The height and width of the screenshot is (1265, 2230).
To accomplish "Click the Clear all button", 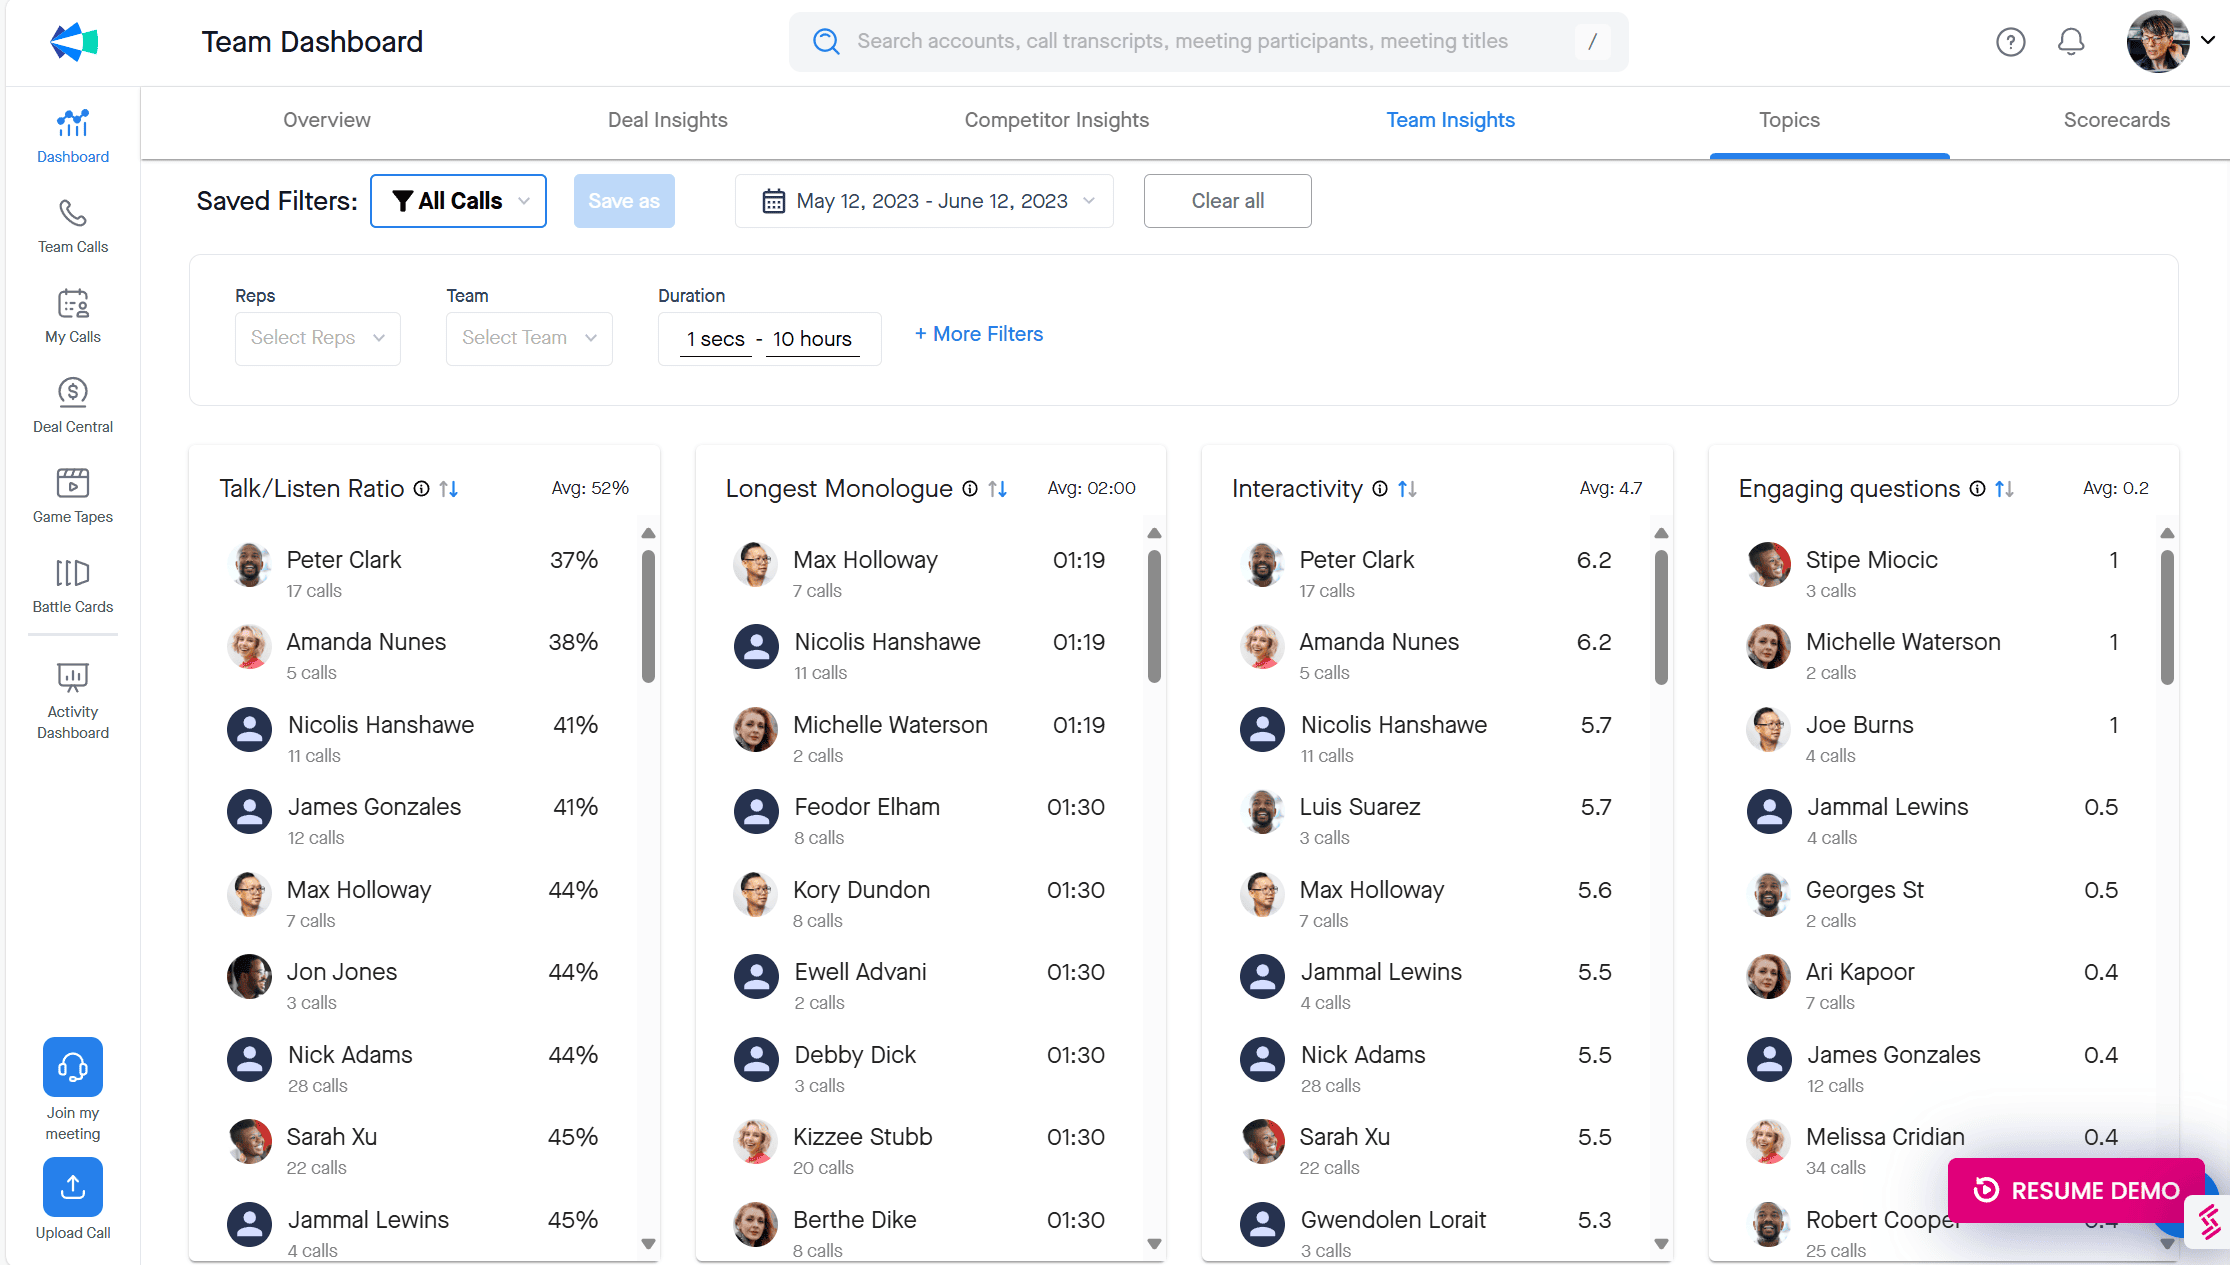I will click(x=1227, y=201).
